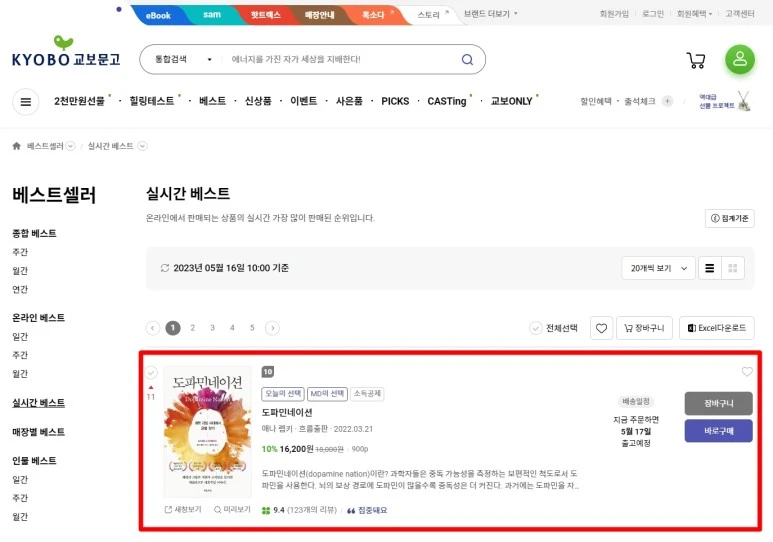Viewport: 773px width, 542px height.
Task: Expand the 브랜드 더보기 menu
Action: 491,14
